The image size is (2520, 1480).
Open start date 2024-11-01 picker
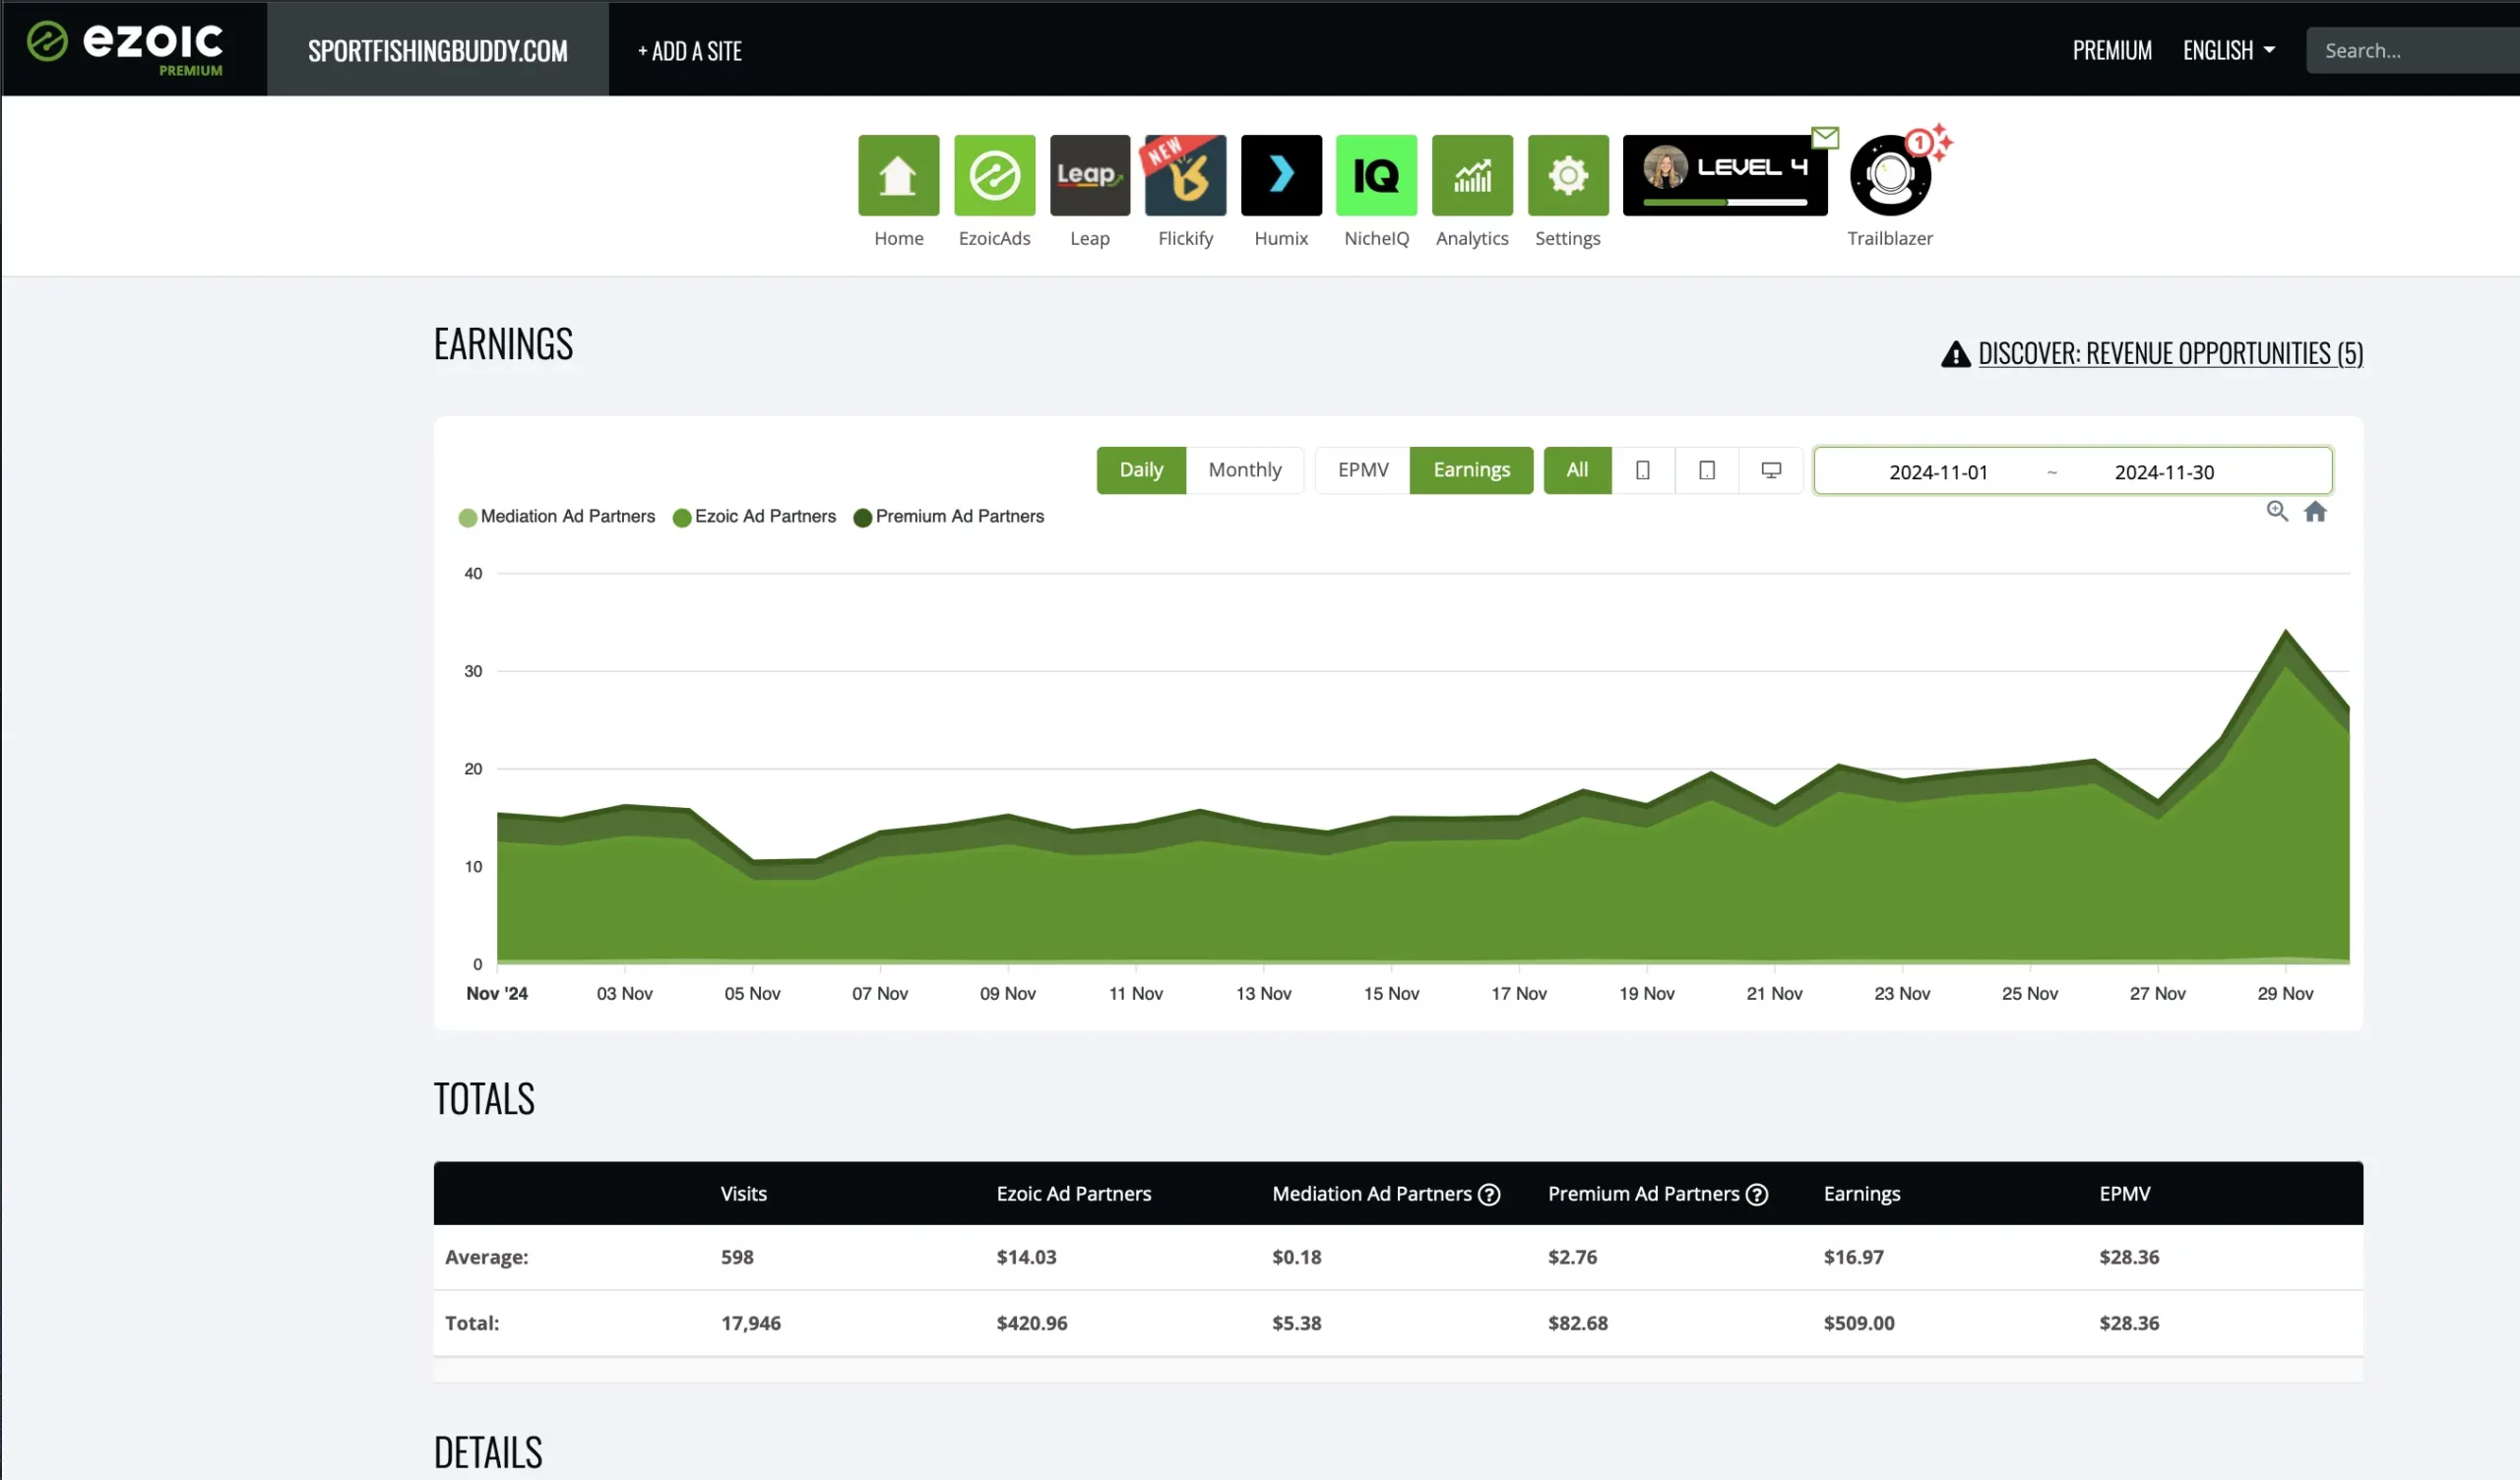[x=1938, y=472]
